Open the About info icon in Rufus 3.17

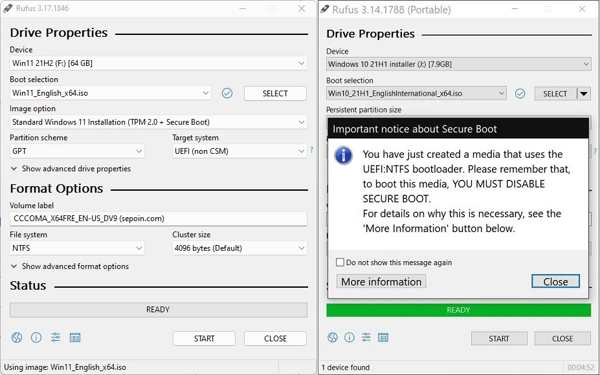tap(36, 338)
